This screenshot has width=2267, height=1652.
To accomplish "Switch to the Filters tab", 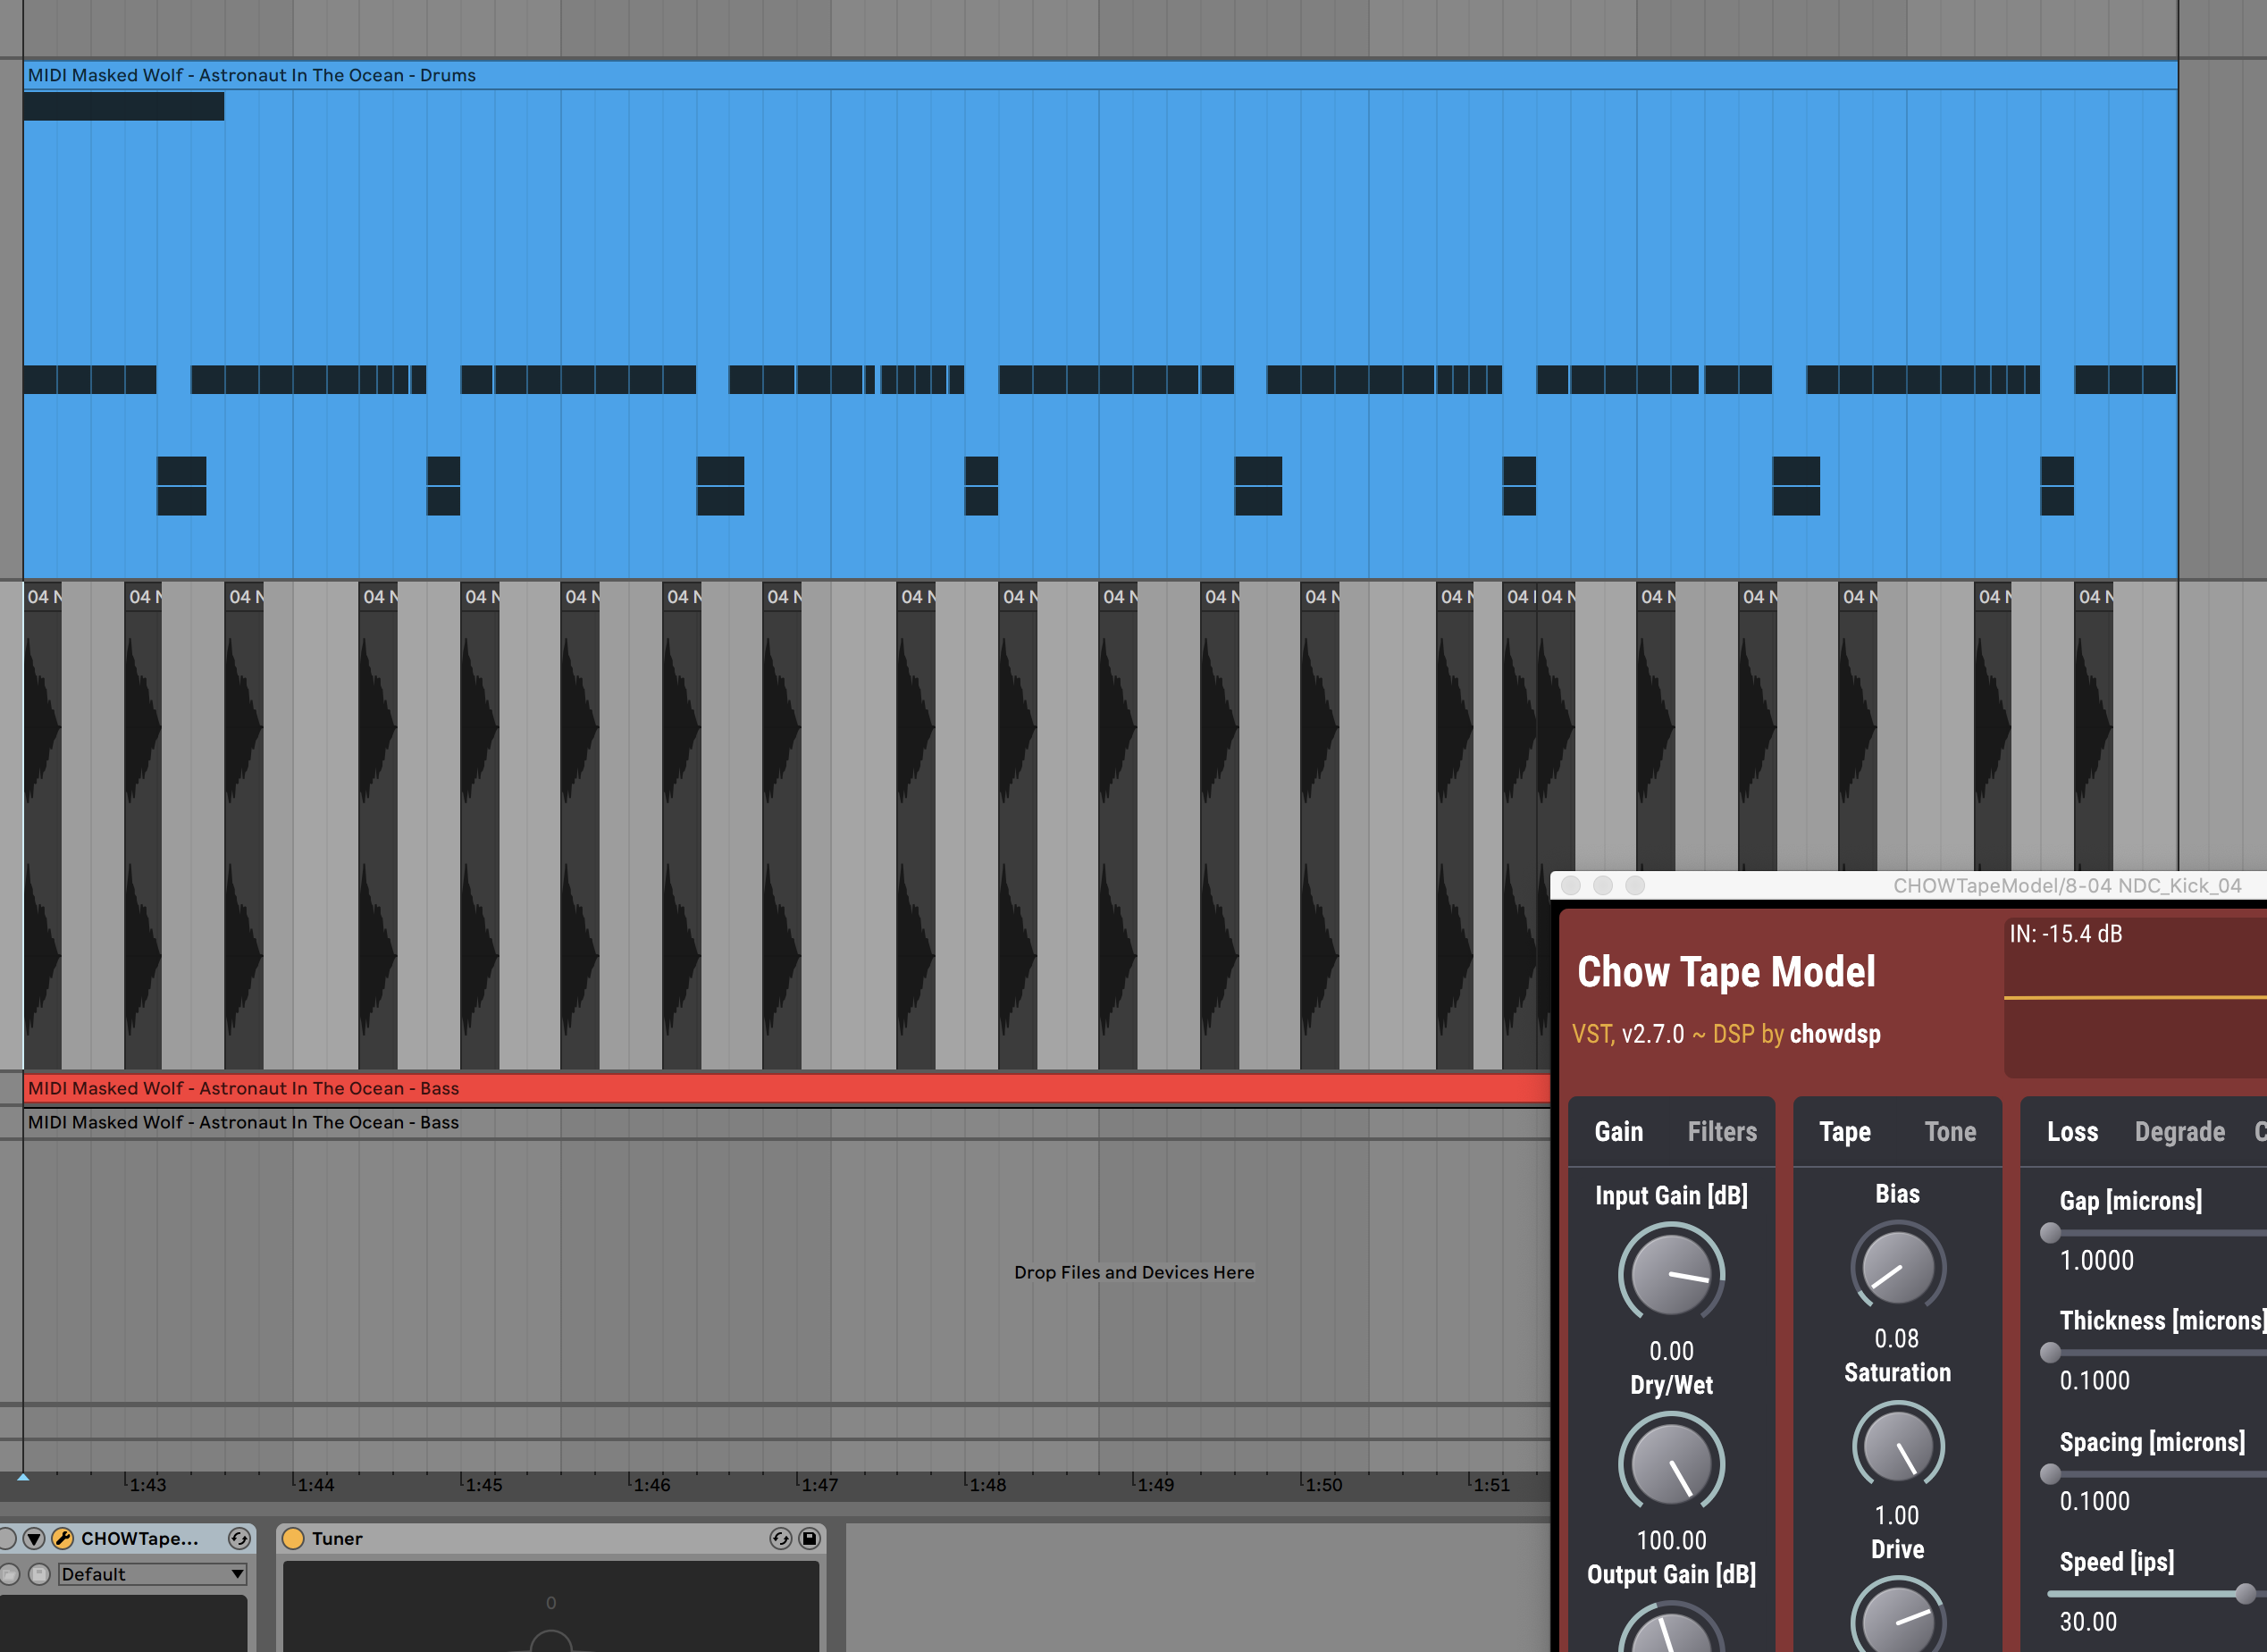I will (1721, 1131).
